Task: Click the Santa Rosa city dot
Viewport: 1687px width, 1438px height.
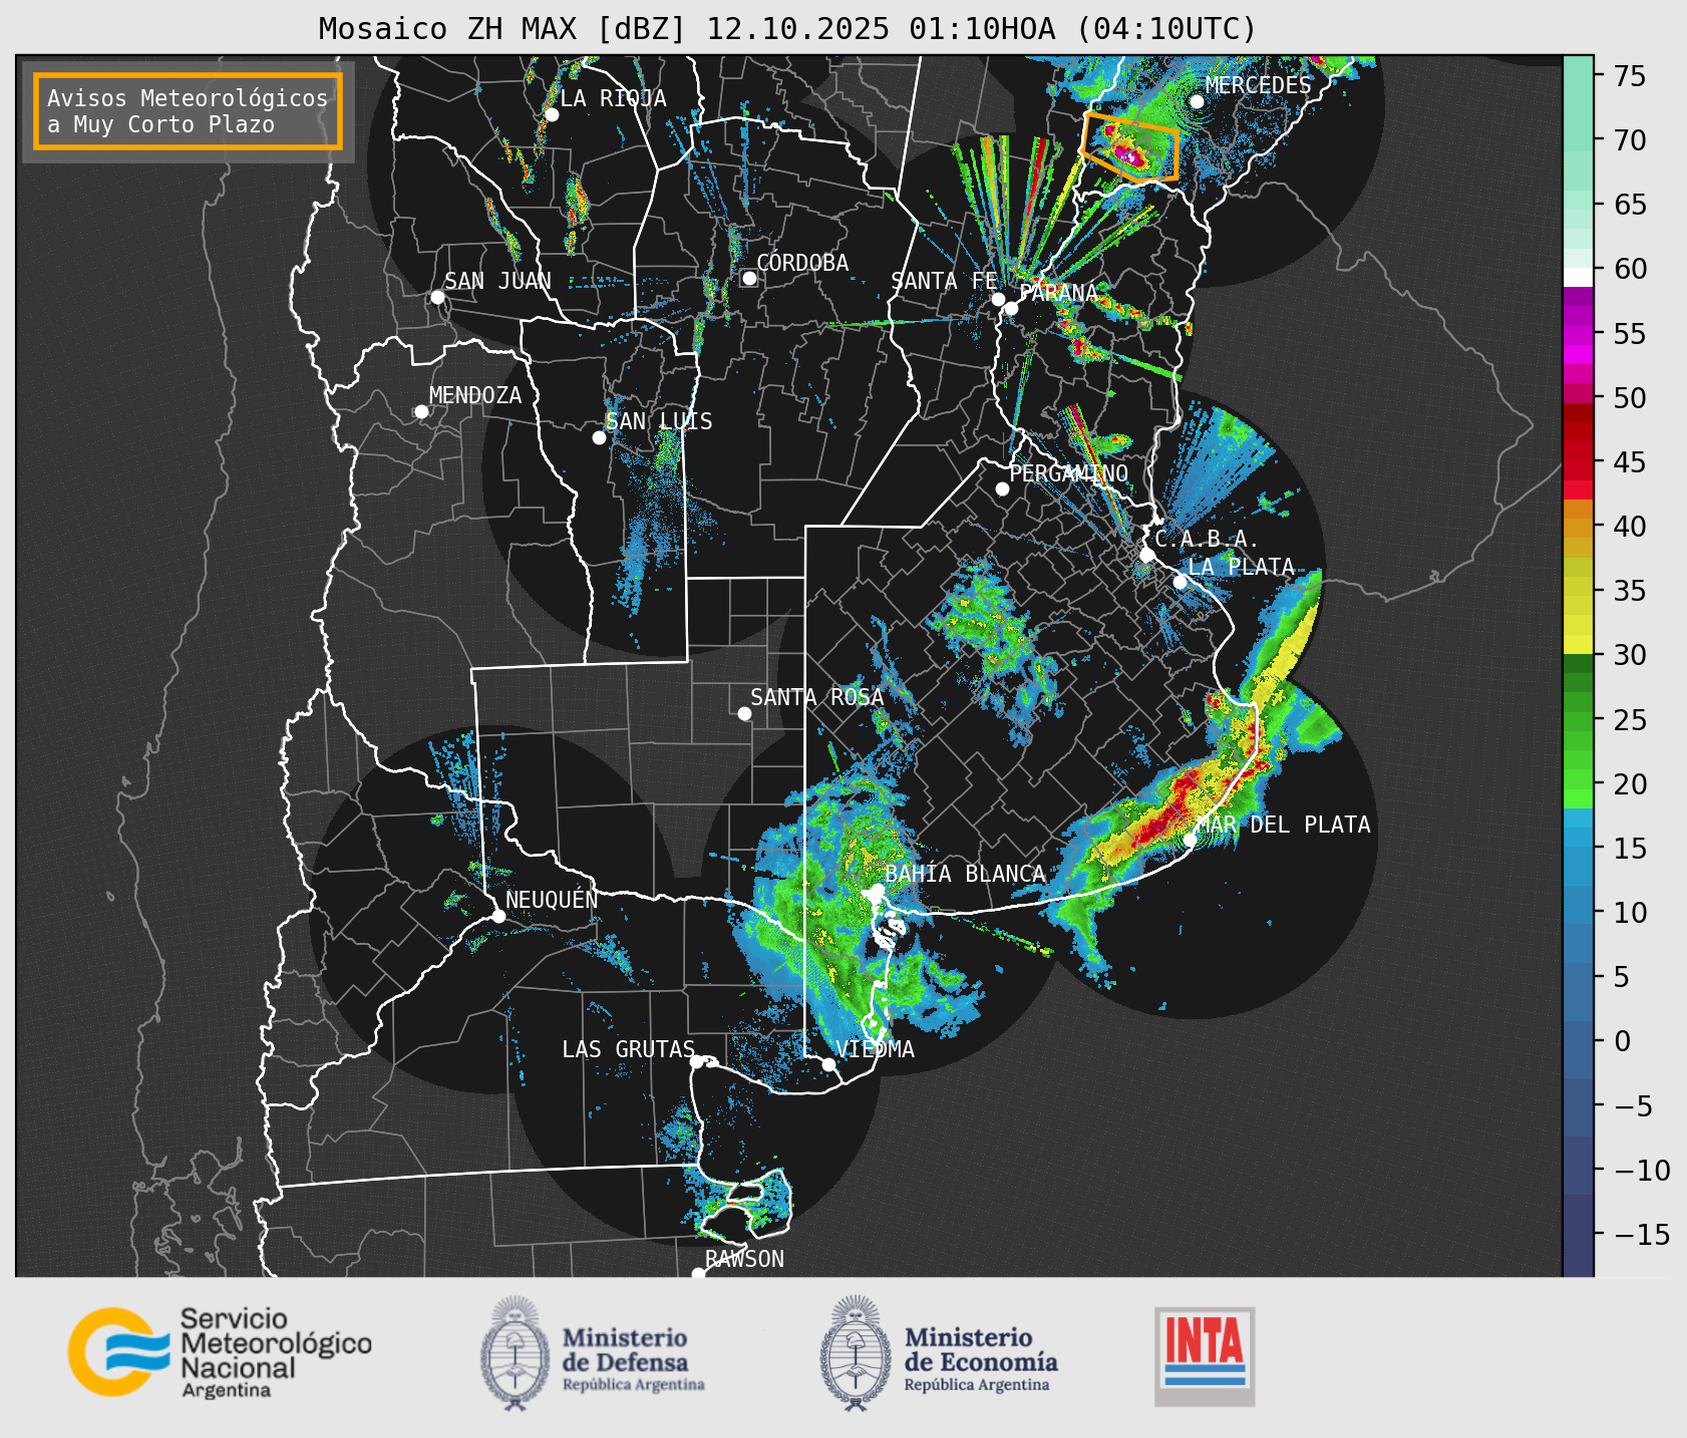Action: (x=744, y=713)
